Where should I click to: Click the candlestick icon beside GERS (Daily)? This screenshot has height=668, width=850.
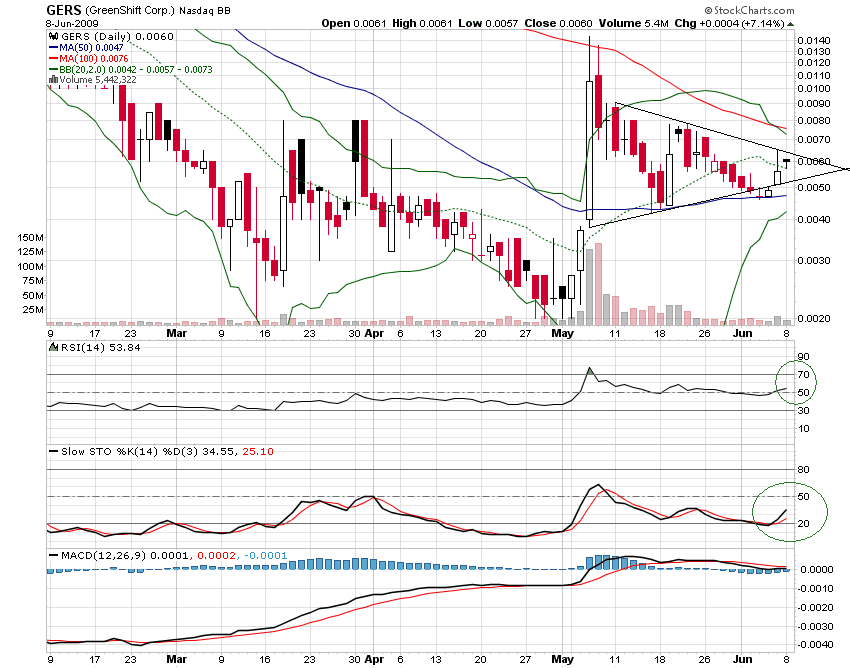pyautogui.click(x=53, y=36)
